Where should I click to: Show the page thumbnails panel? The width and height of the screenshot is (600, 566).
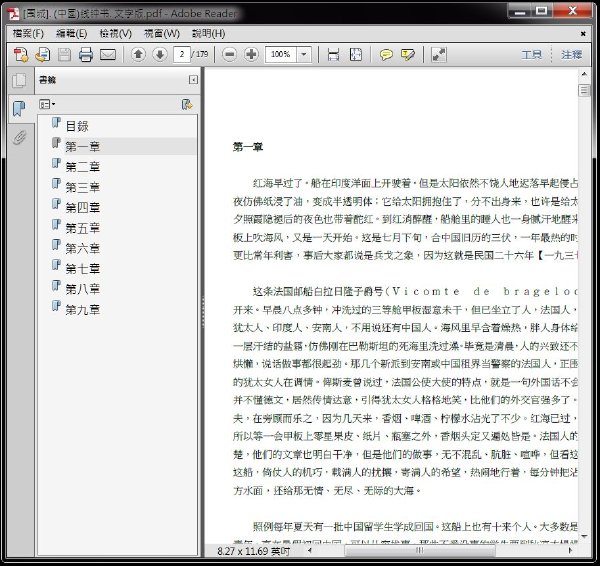coord(19,80)
